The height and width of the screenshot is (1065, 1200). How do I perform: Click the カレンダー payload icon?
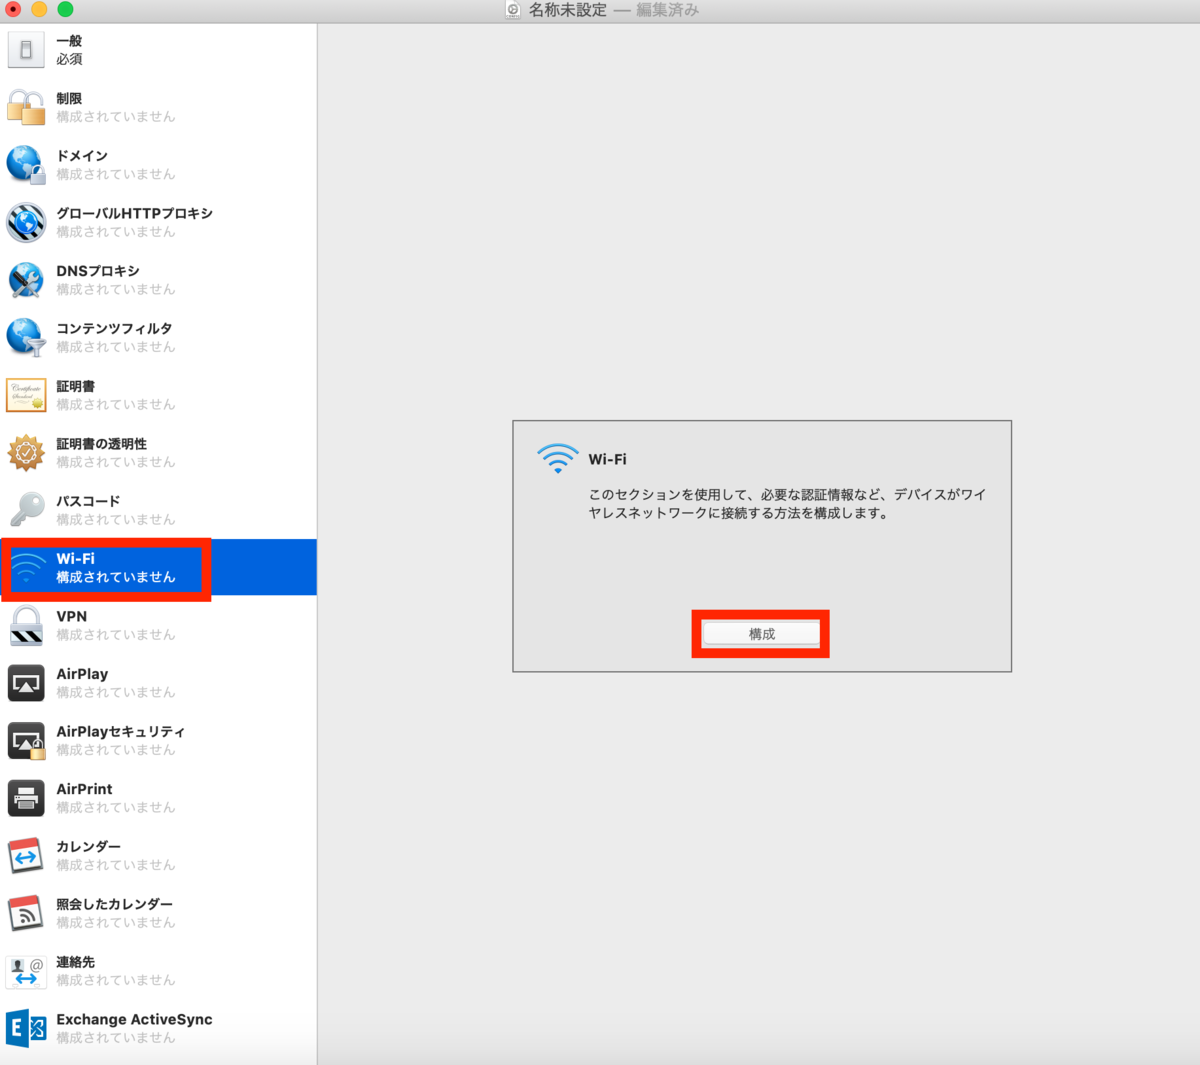[x=26, y=856]
